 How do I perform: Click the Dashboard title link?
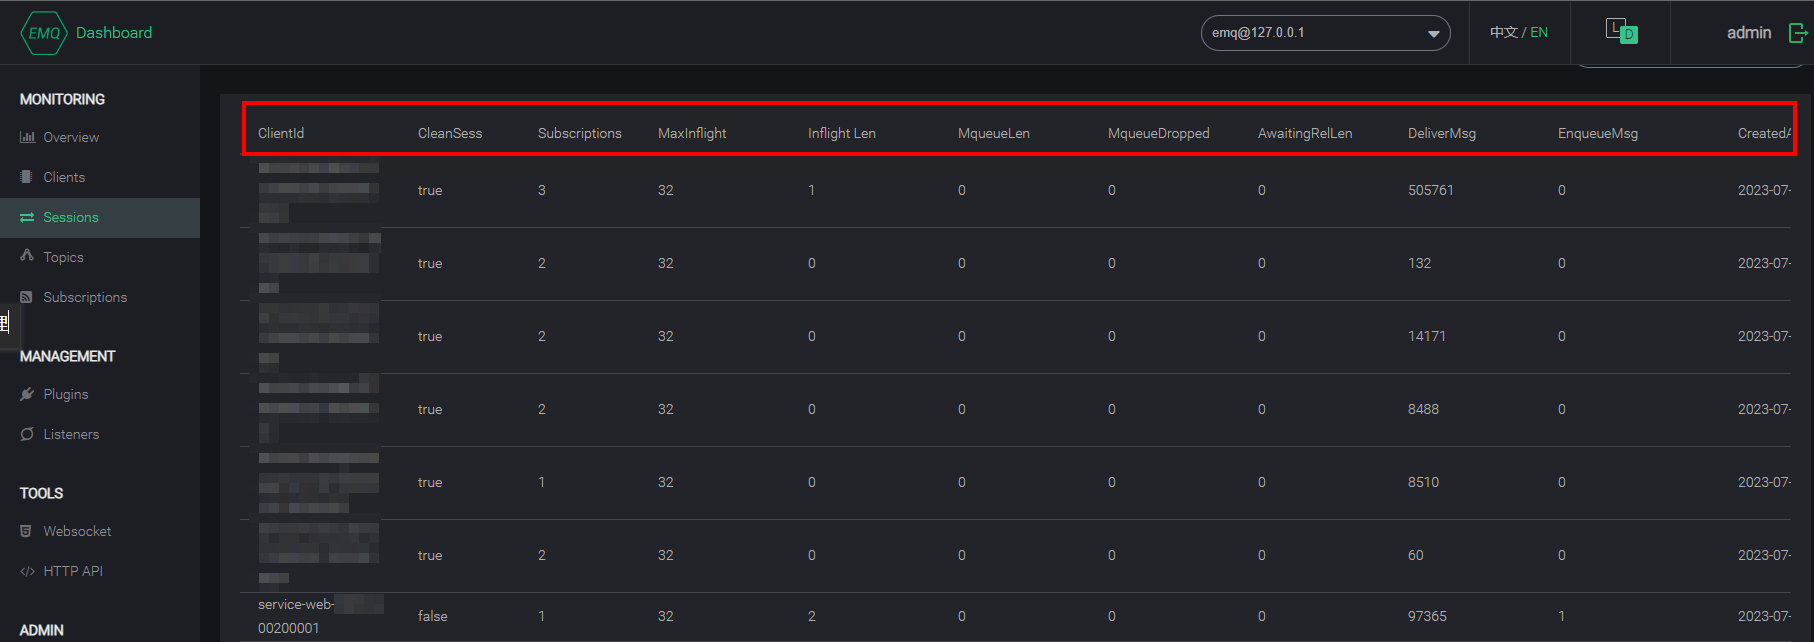pyautogui.click(x=114, y=33)
